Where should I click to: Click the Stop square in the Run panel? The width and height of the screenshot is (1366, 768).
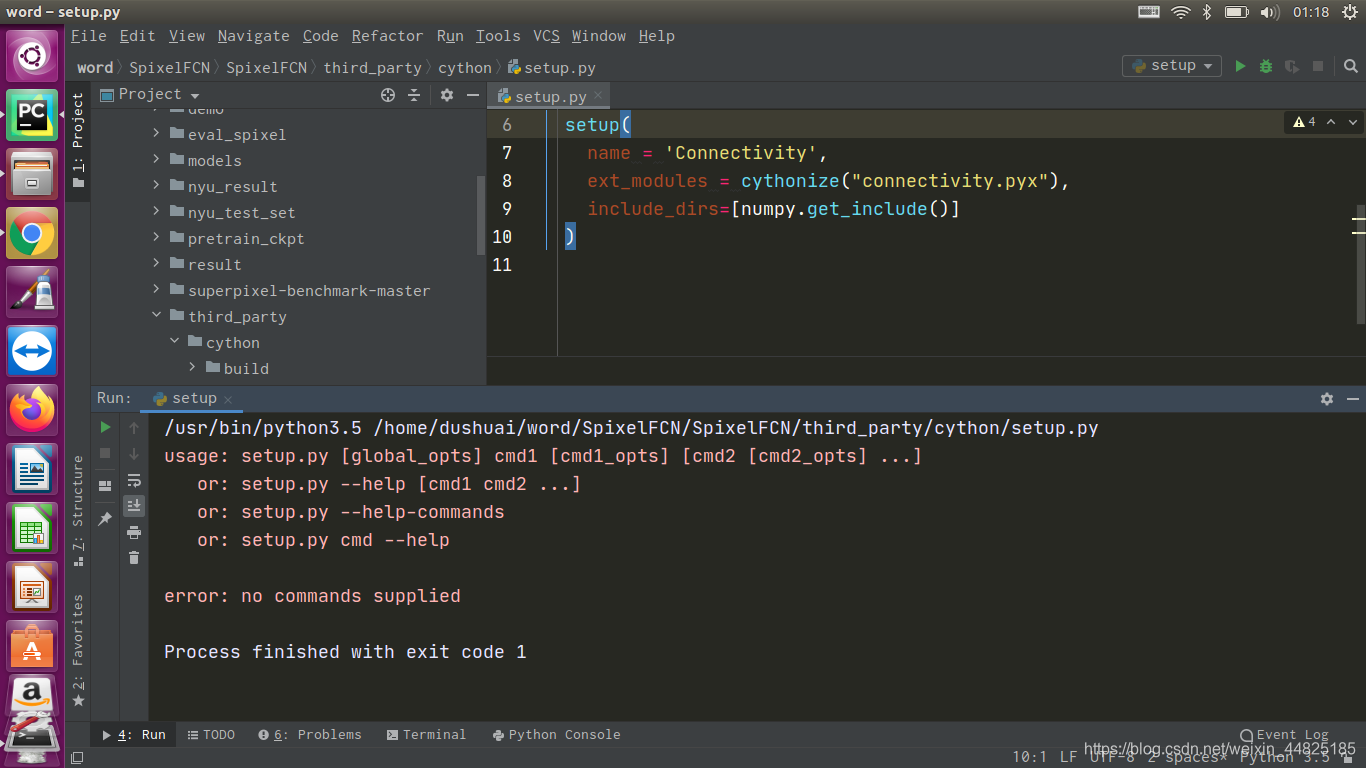click(105, 453)
